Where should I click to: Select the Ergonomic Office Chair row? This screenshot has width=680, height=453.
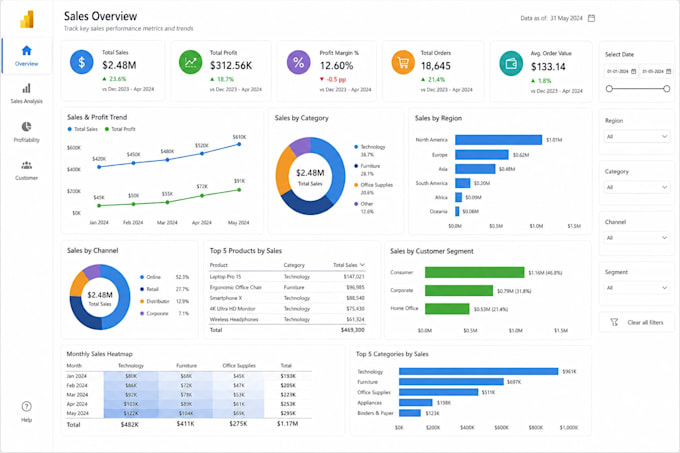tap(287, 287)
